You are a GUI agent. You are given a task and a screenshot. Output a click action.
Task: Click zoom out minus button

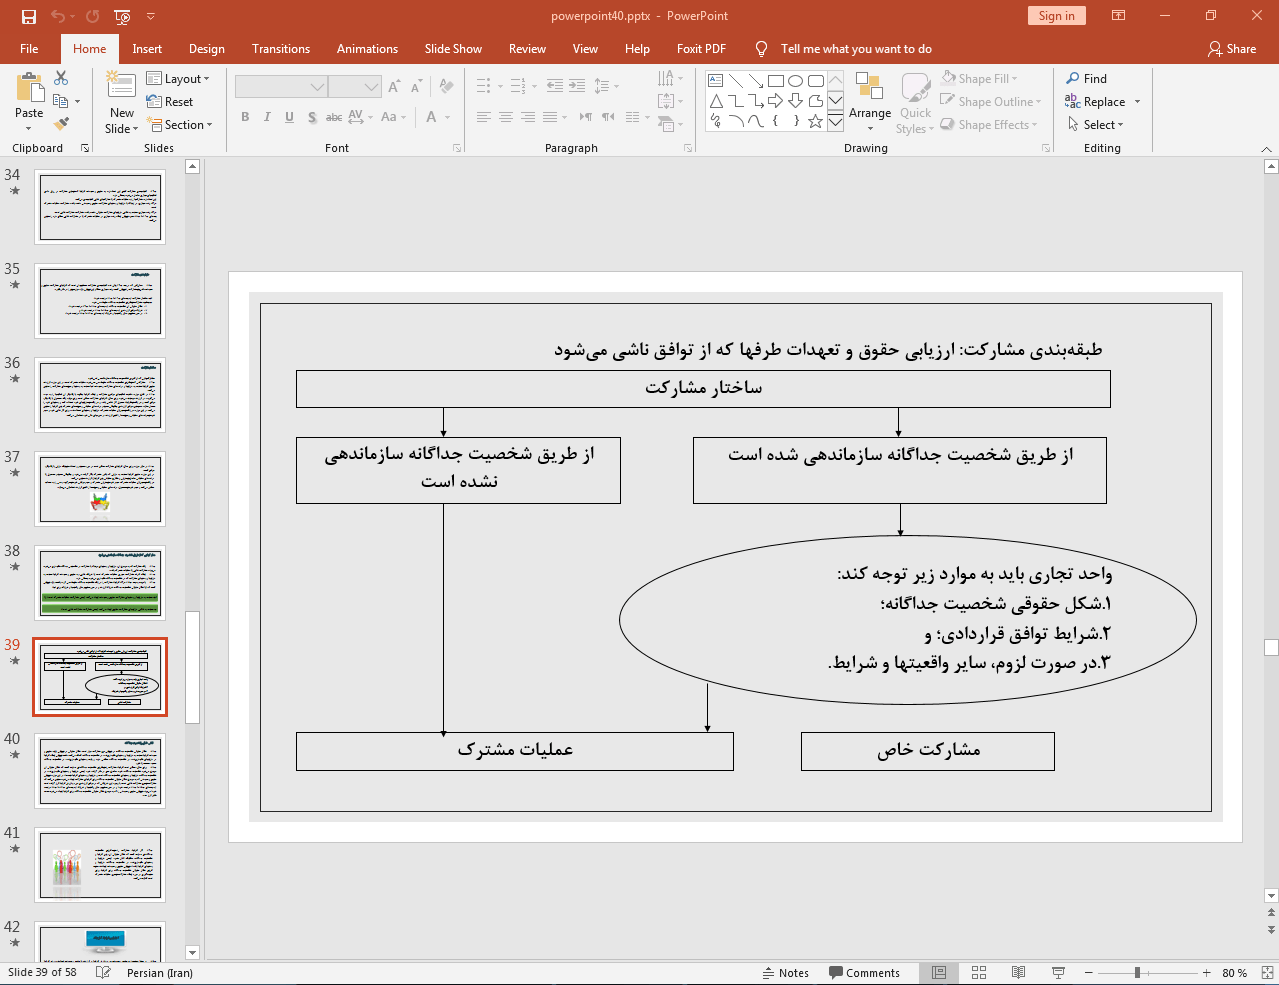point(1089,973)
